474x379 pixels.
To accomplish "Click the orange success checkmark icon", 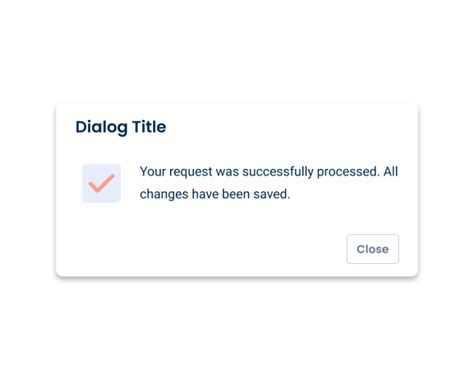I will pyautogui.click(x=101, y=183).
